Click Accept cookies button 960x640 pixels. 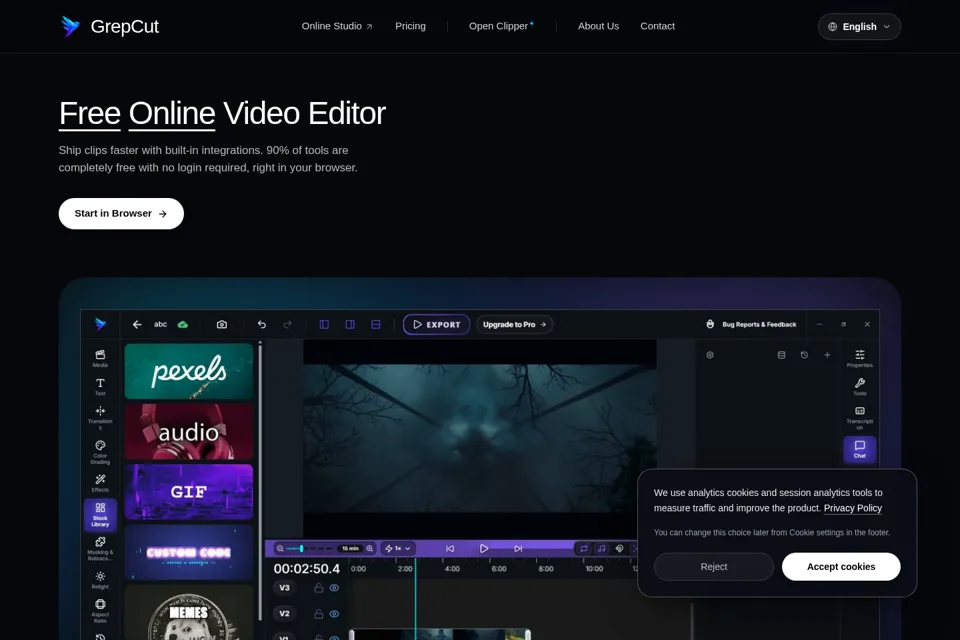pos(841,567)
